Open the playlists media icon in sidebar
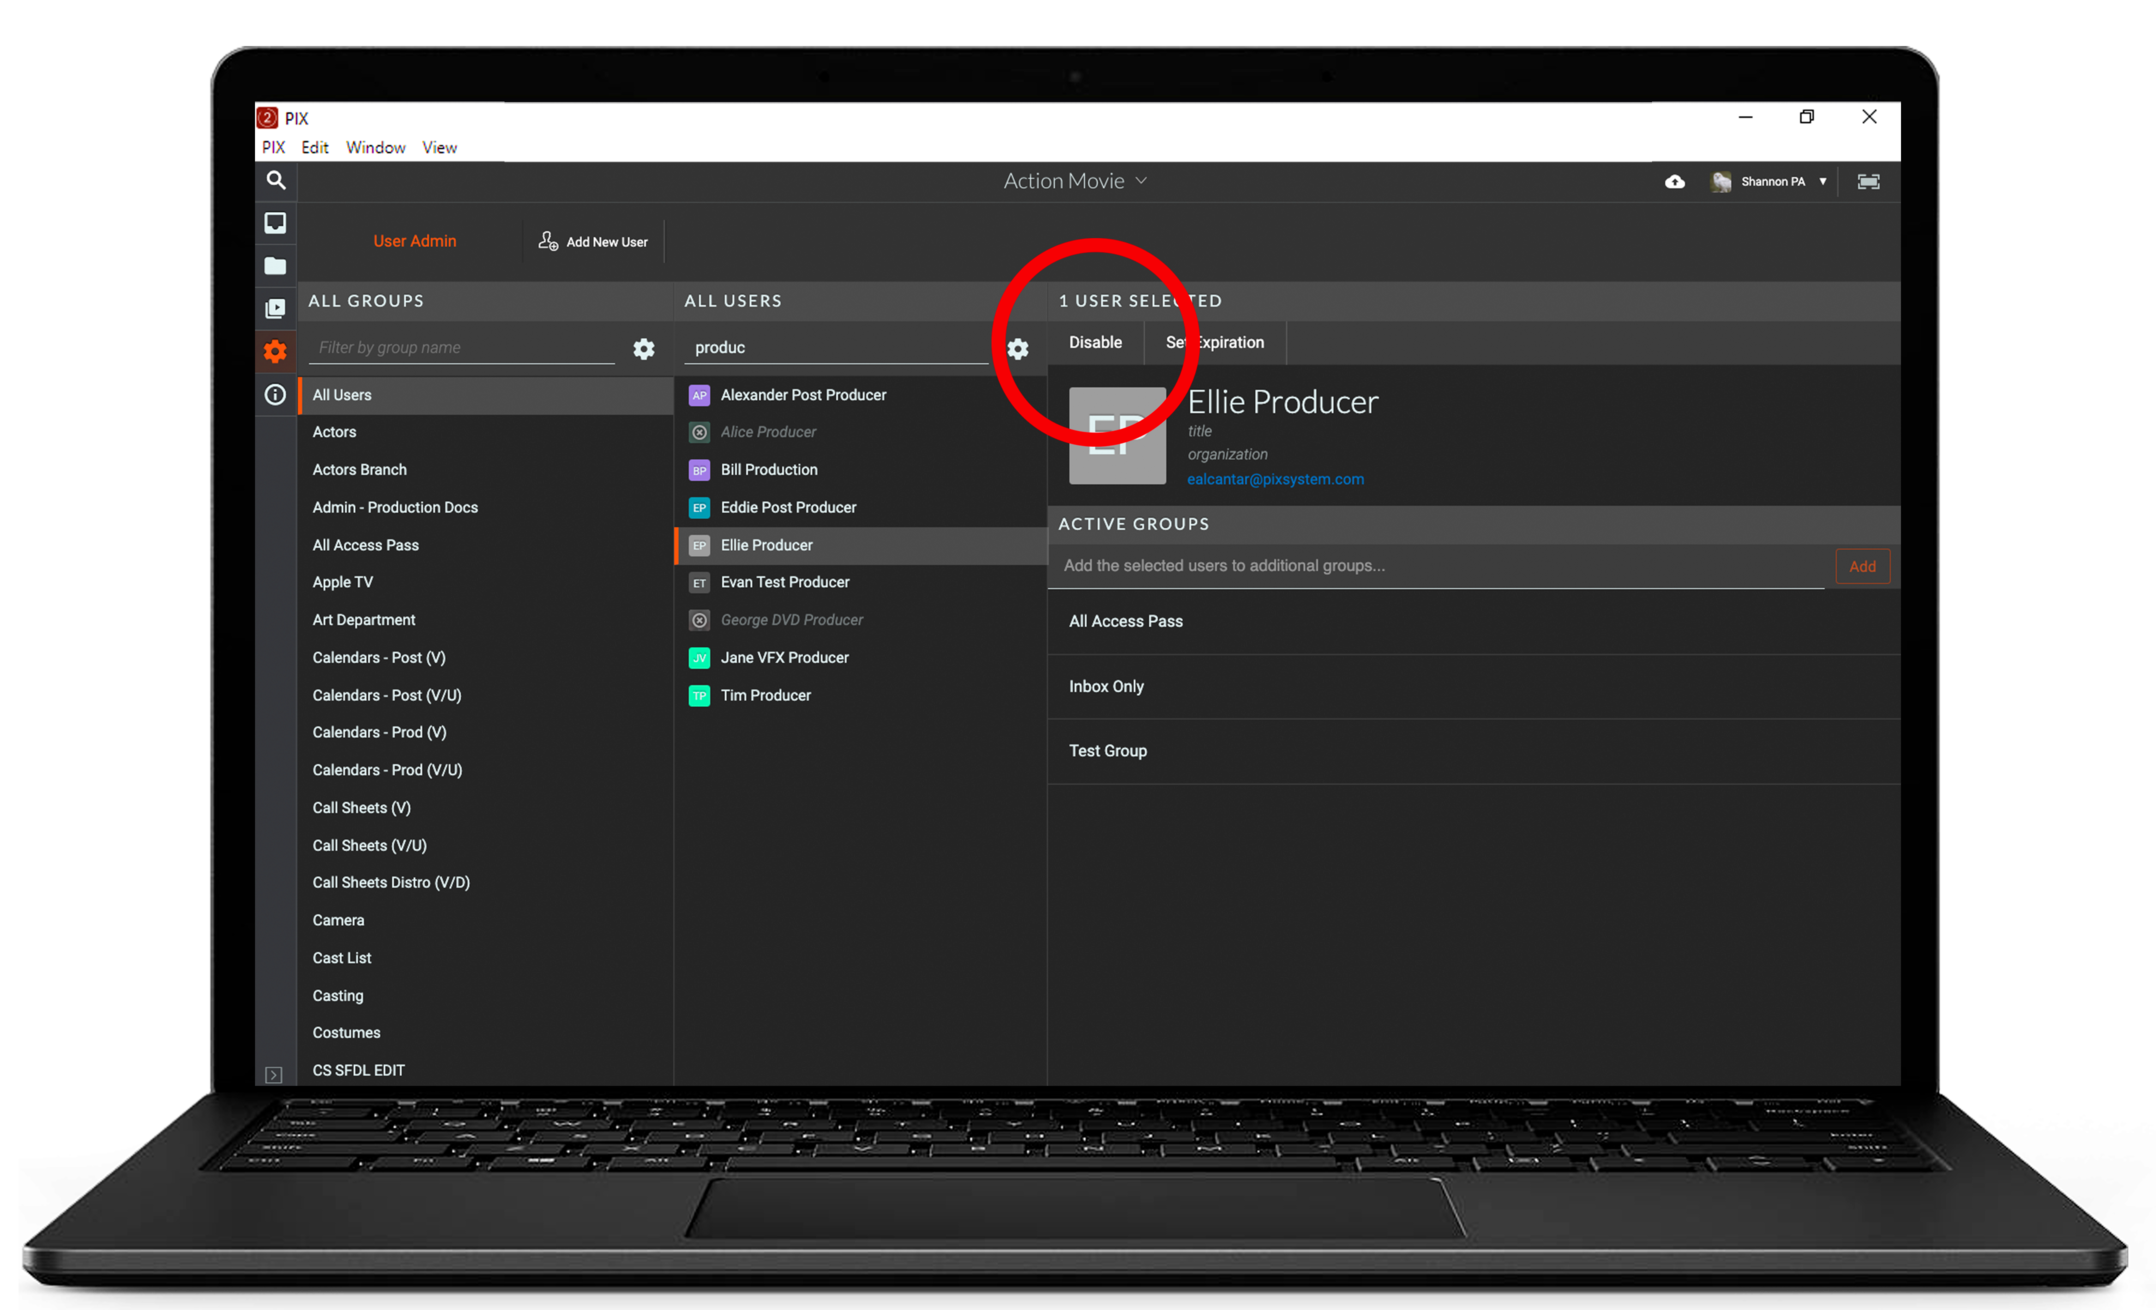This screenshot has height=1310, width=2156. [x=275, y=309]
